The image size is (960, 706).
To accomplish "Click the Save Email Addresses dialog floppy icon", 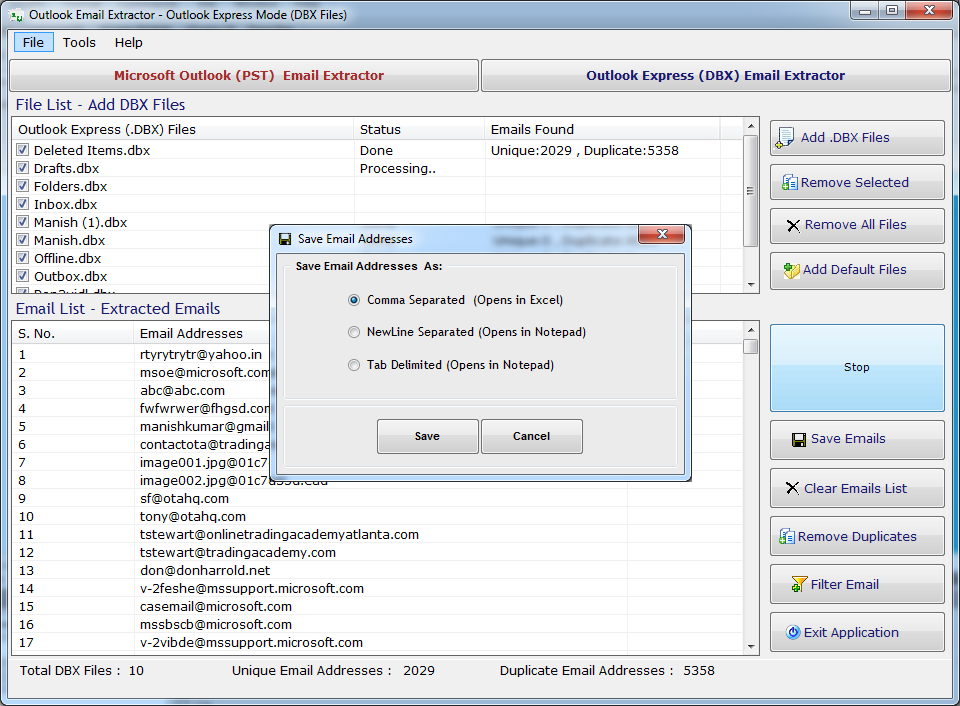I will coord(285,239).
